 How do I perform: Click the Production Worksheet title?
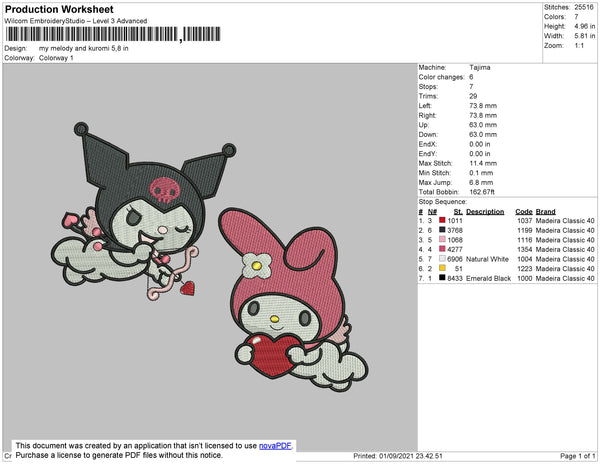coord(59,9)
